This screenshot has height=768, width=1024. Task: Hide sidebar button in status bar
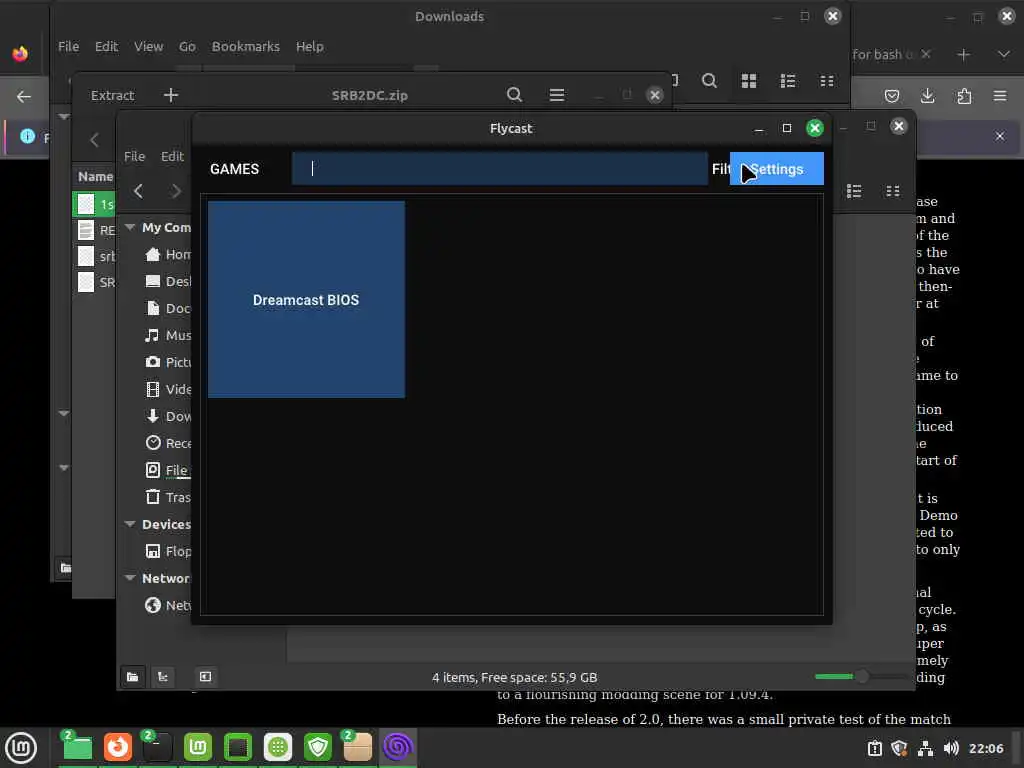205,677
